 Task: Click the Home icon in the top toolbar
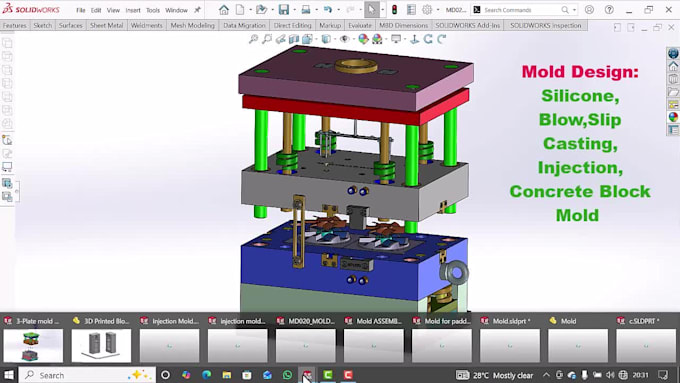click(x=224, y=10)
